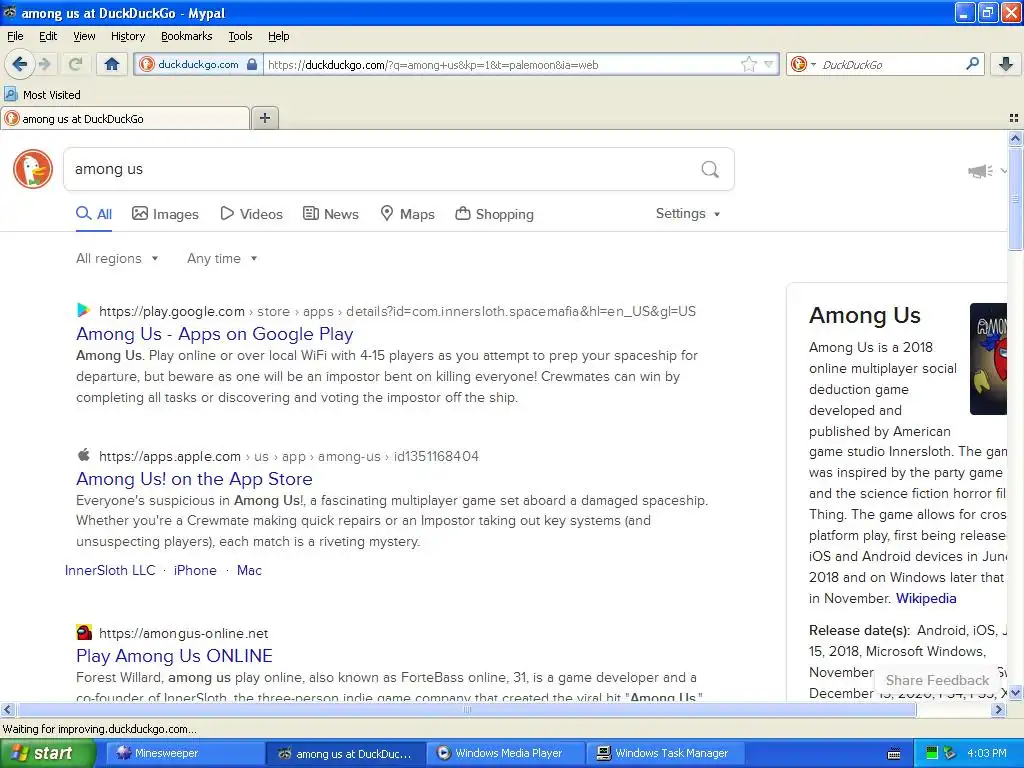Click the megaphone icon on the page
The height and width of the screenshot is (768, 1024).
[980, 171]
